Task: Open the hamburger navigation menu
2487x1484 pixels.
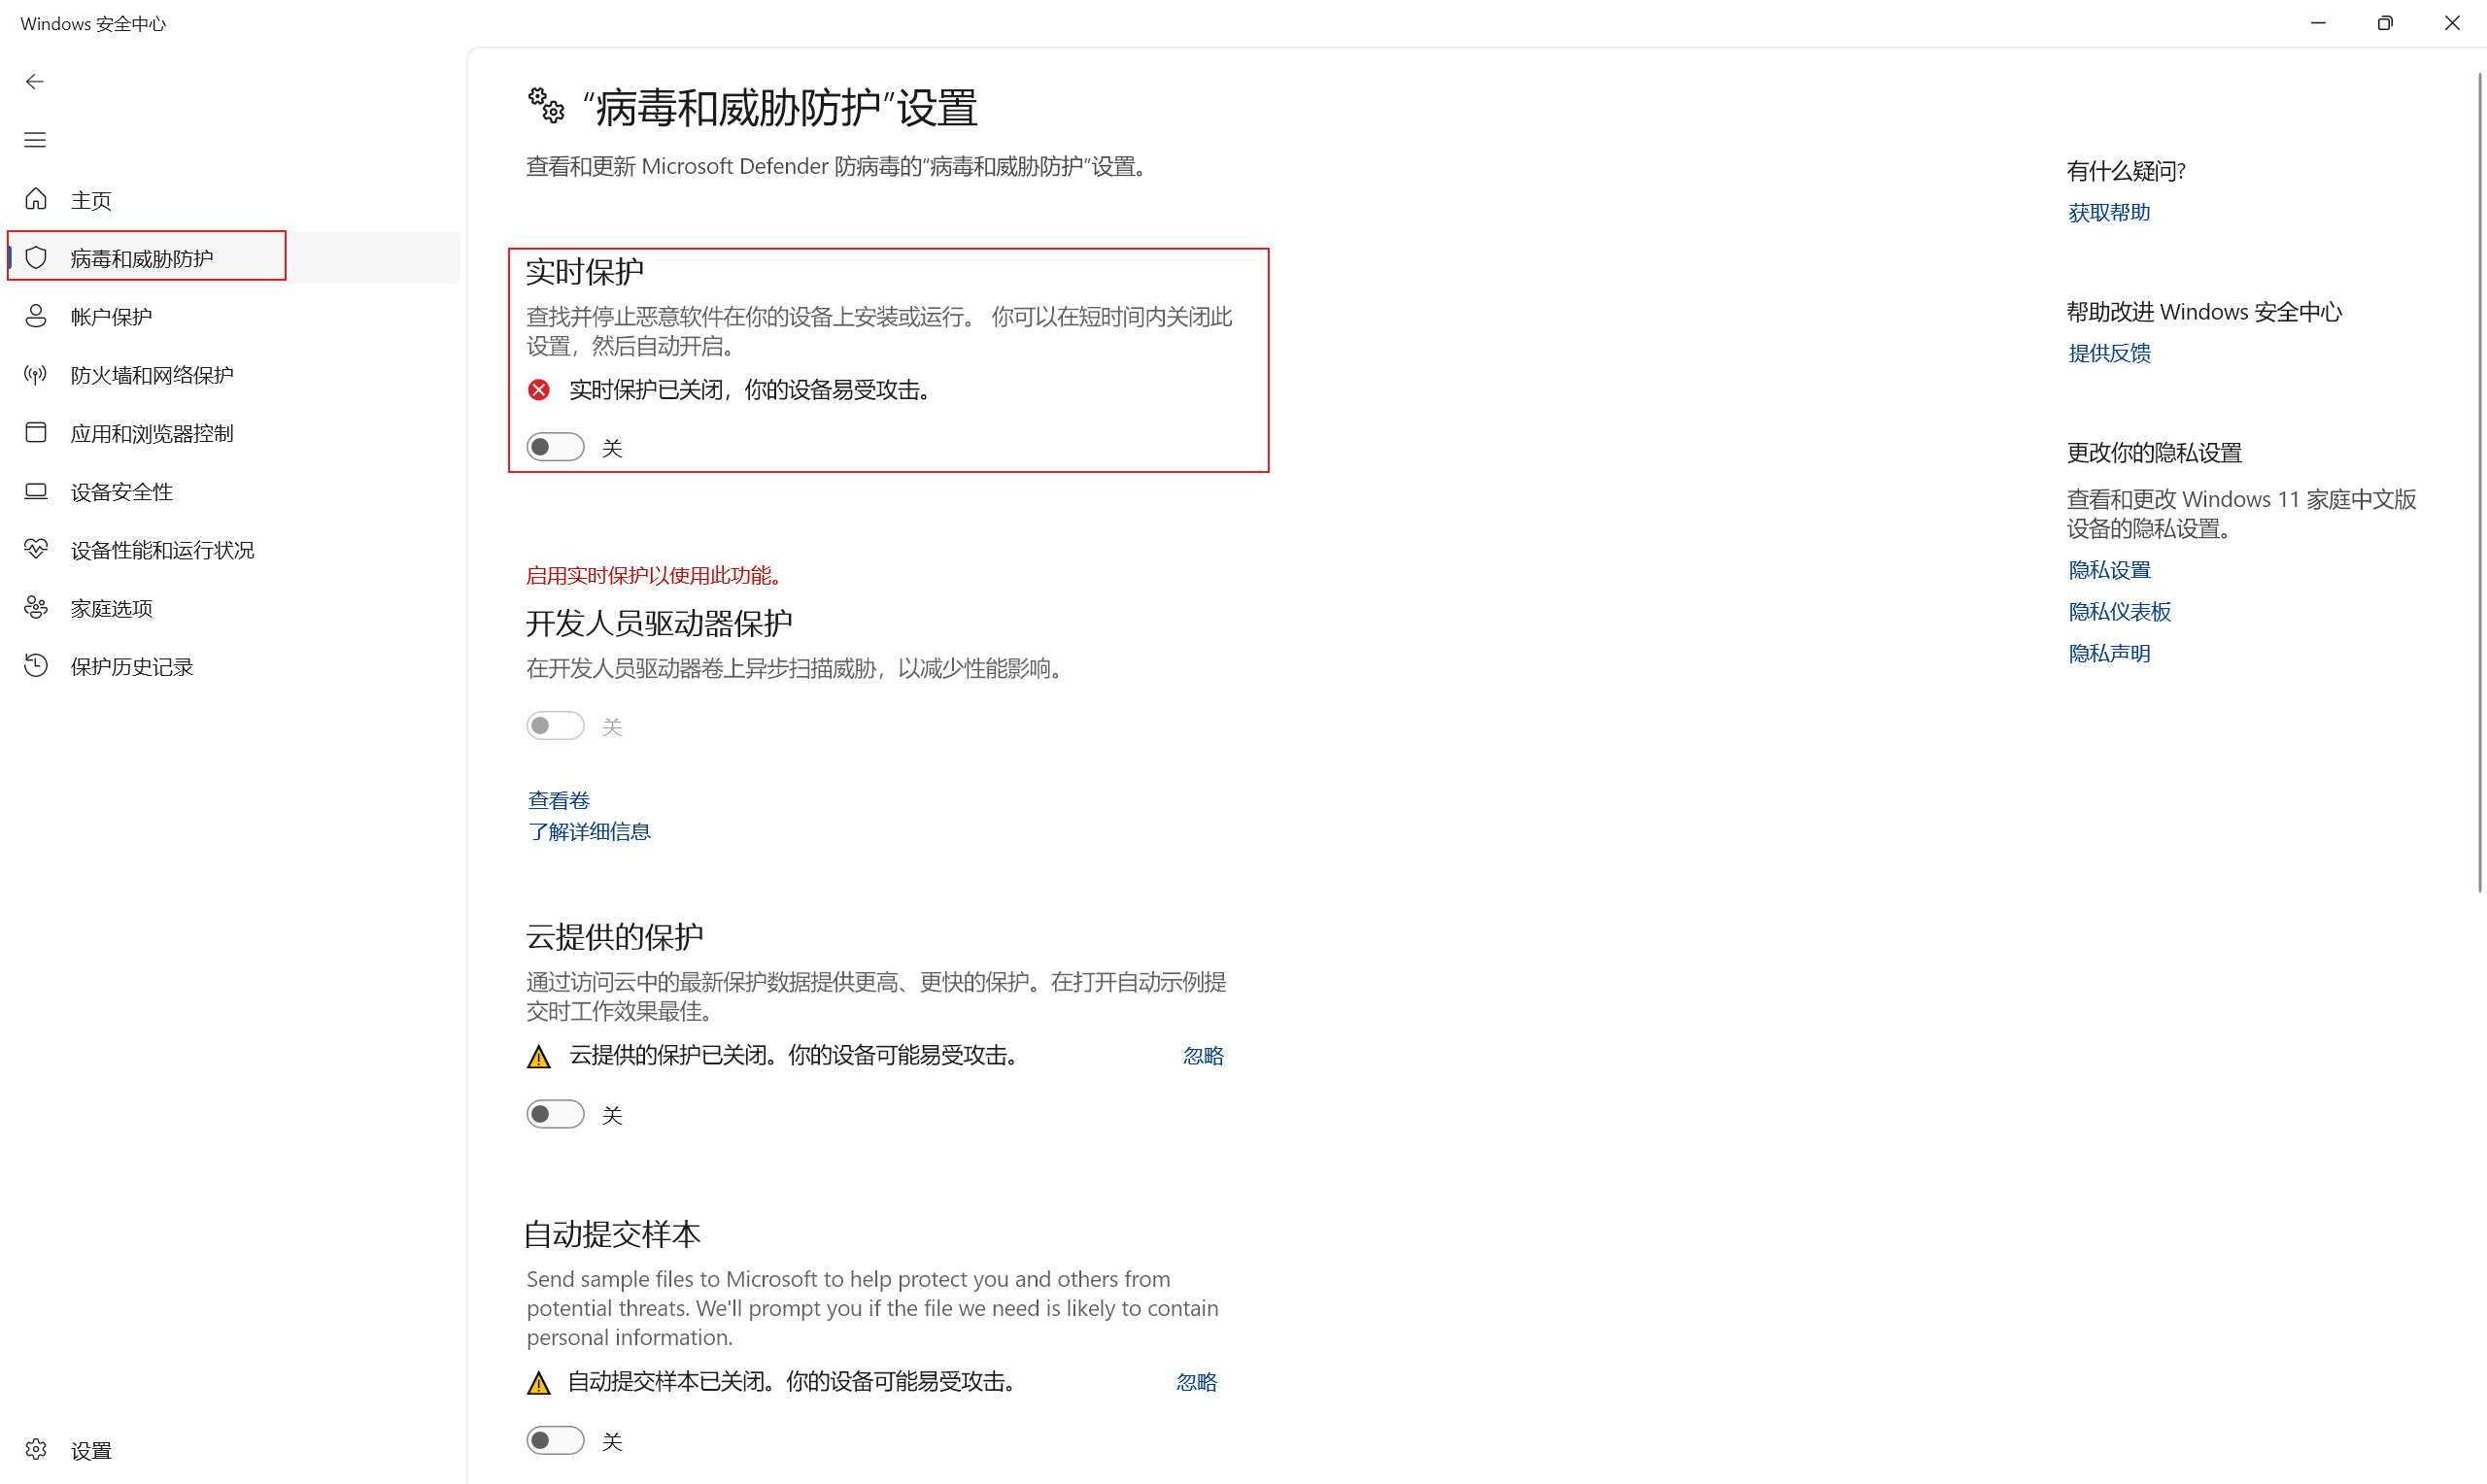Action: click(35, 140)
